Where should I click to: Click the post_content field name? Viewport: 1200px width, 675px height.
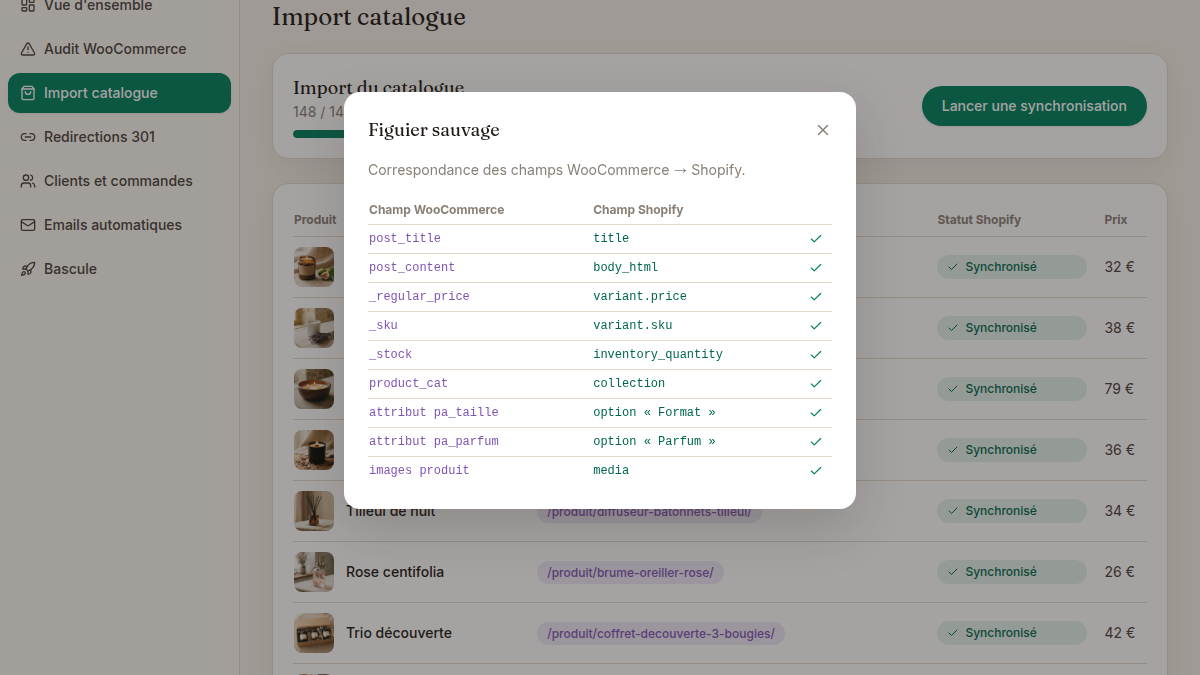(x=412, y=268)
